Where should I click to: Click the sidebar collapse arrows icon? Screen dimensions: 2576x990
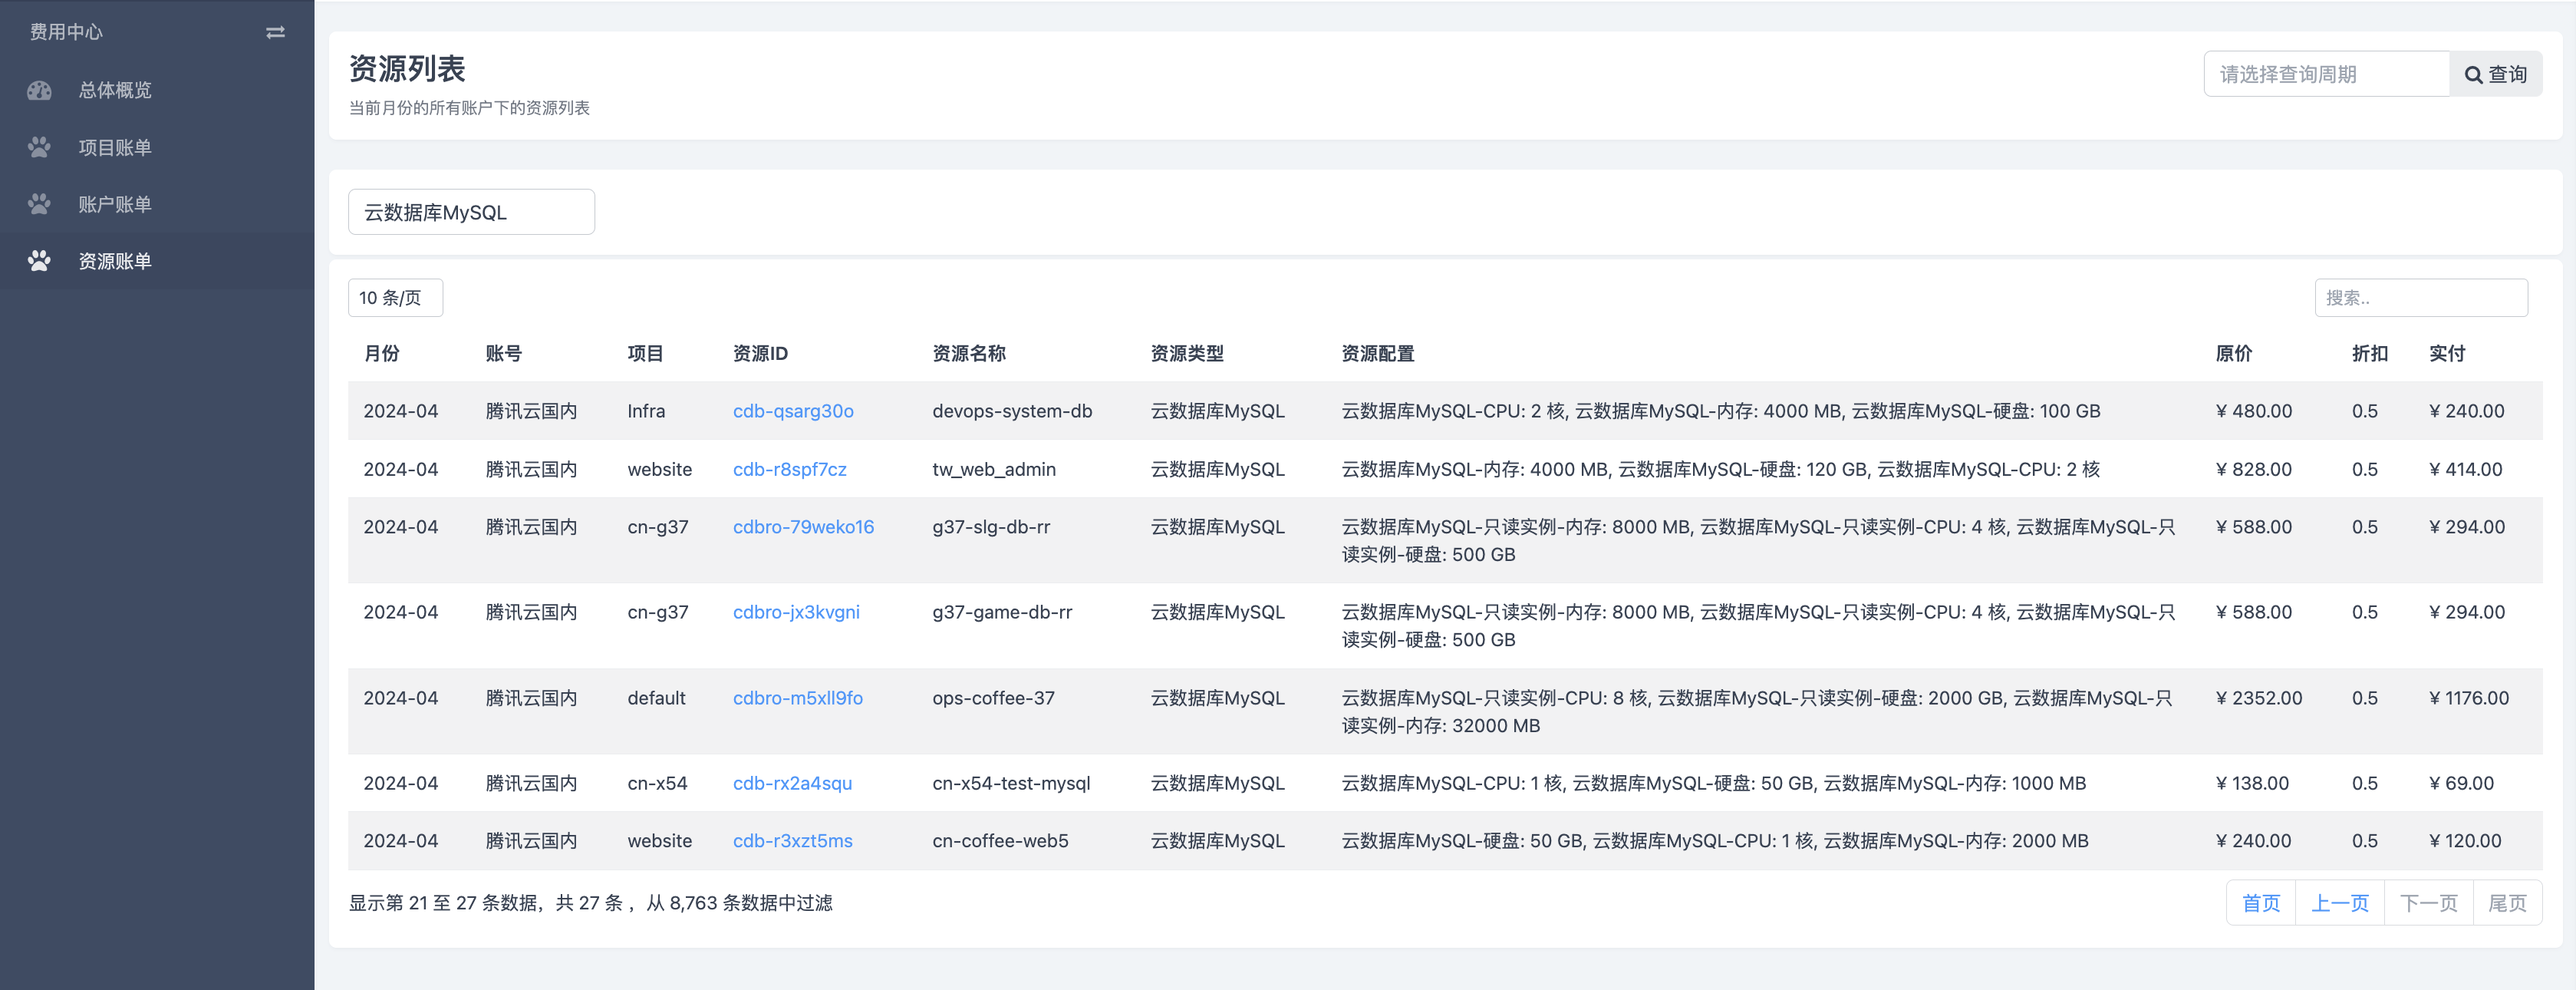[275, 33]
